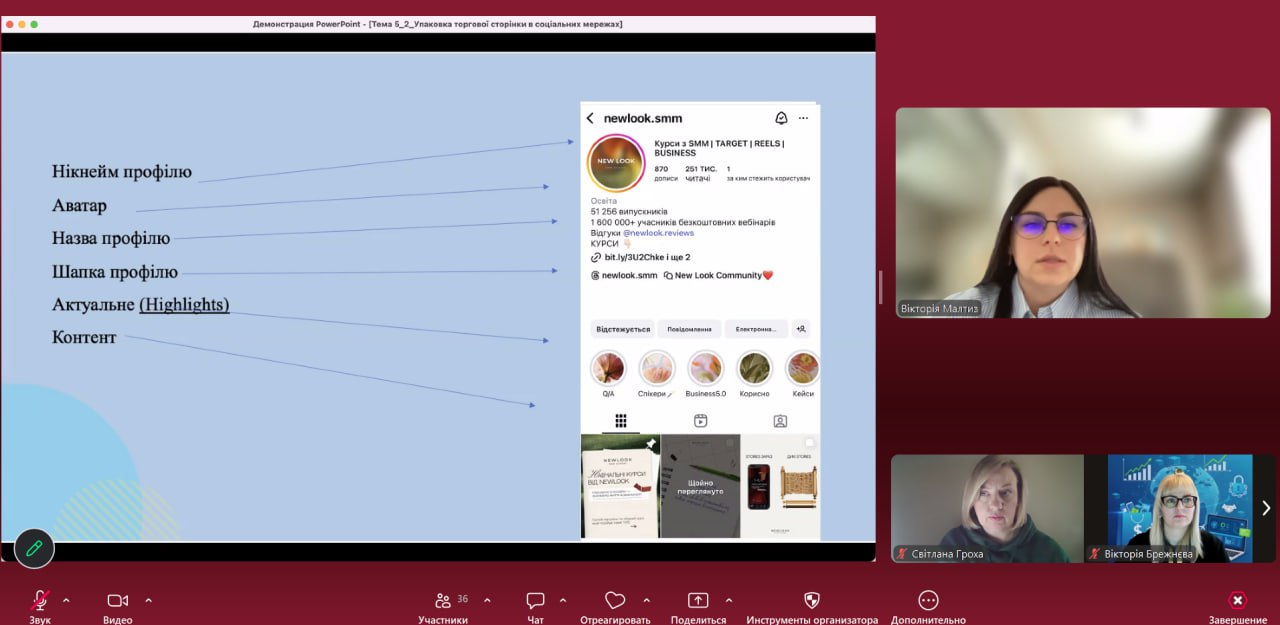Select Вікторія Малтиз video tile

tap(1082, 212)
